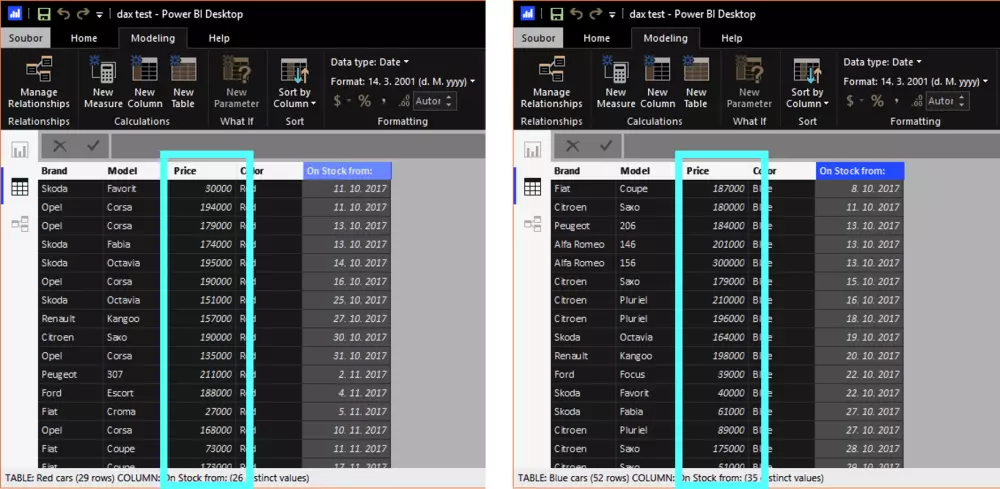The height and width of the screenshot is (489, 1000).
Task: Commit formula checkmark in right Blue cars window
Action: 606,146
